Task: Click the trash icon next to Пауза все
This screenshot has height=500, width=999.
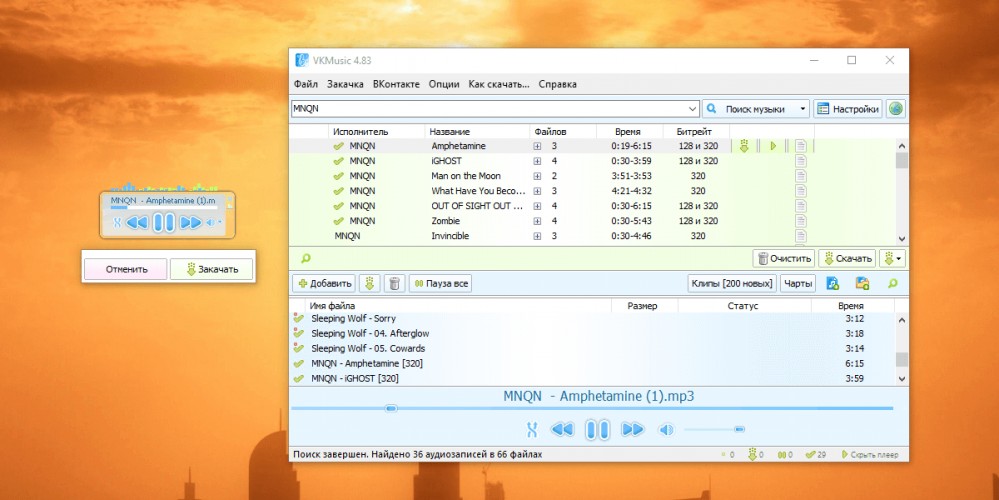Action: tap(394, 283)
